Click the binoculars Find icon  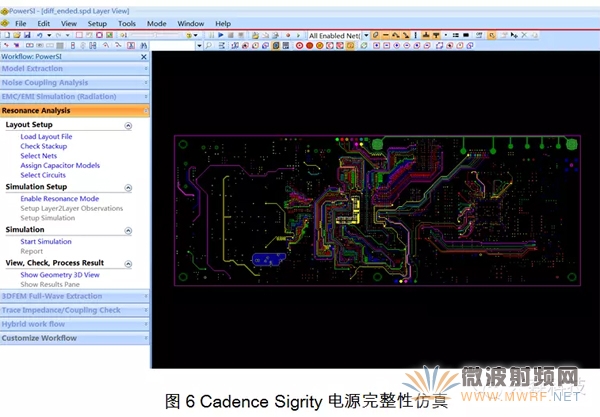pos(143,46)
